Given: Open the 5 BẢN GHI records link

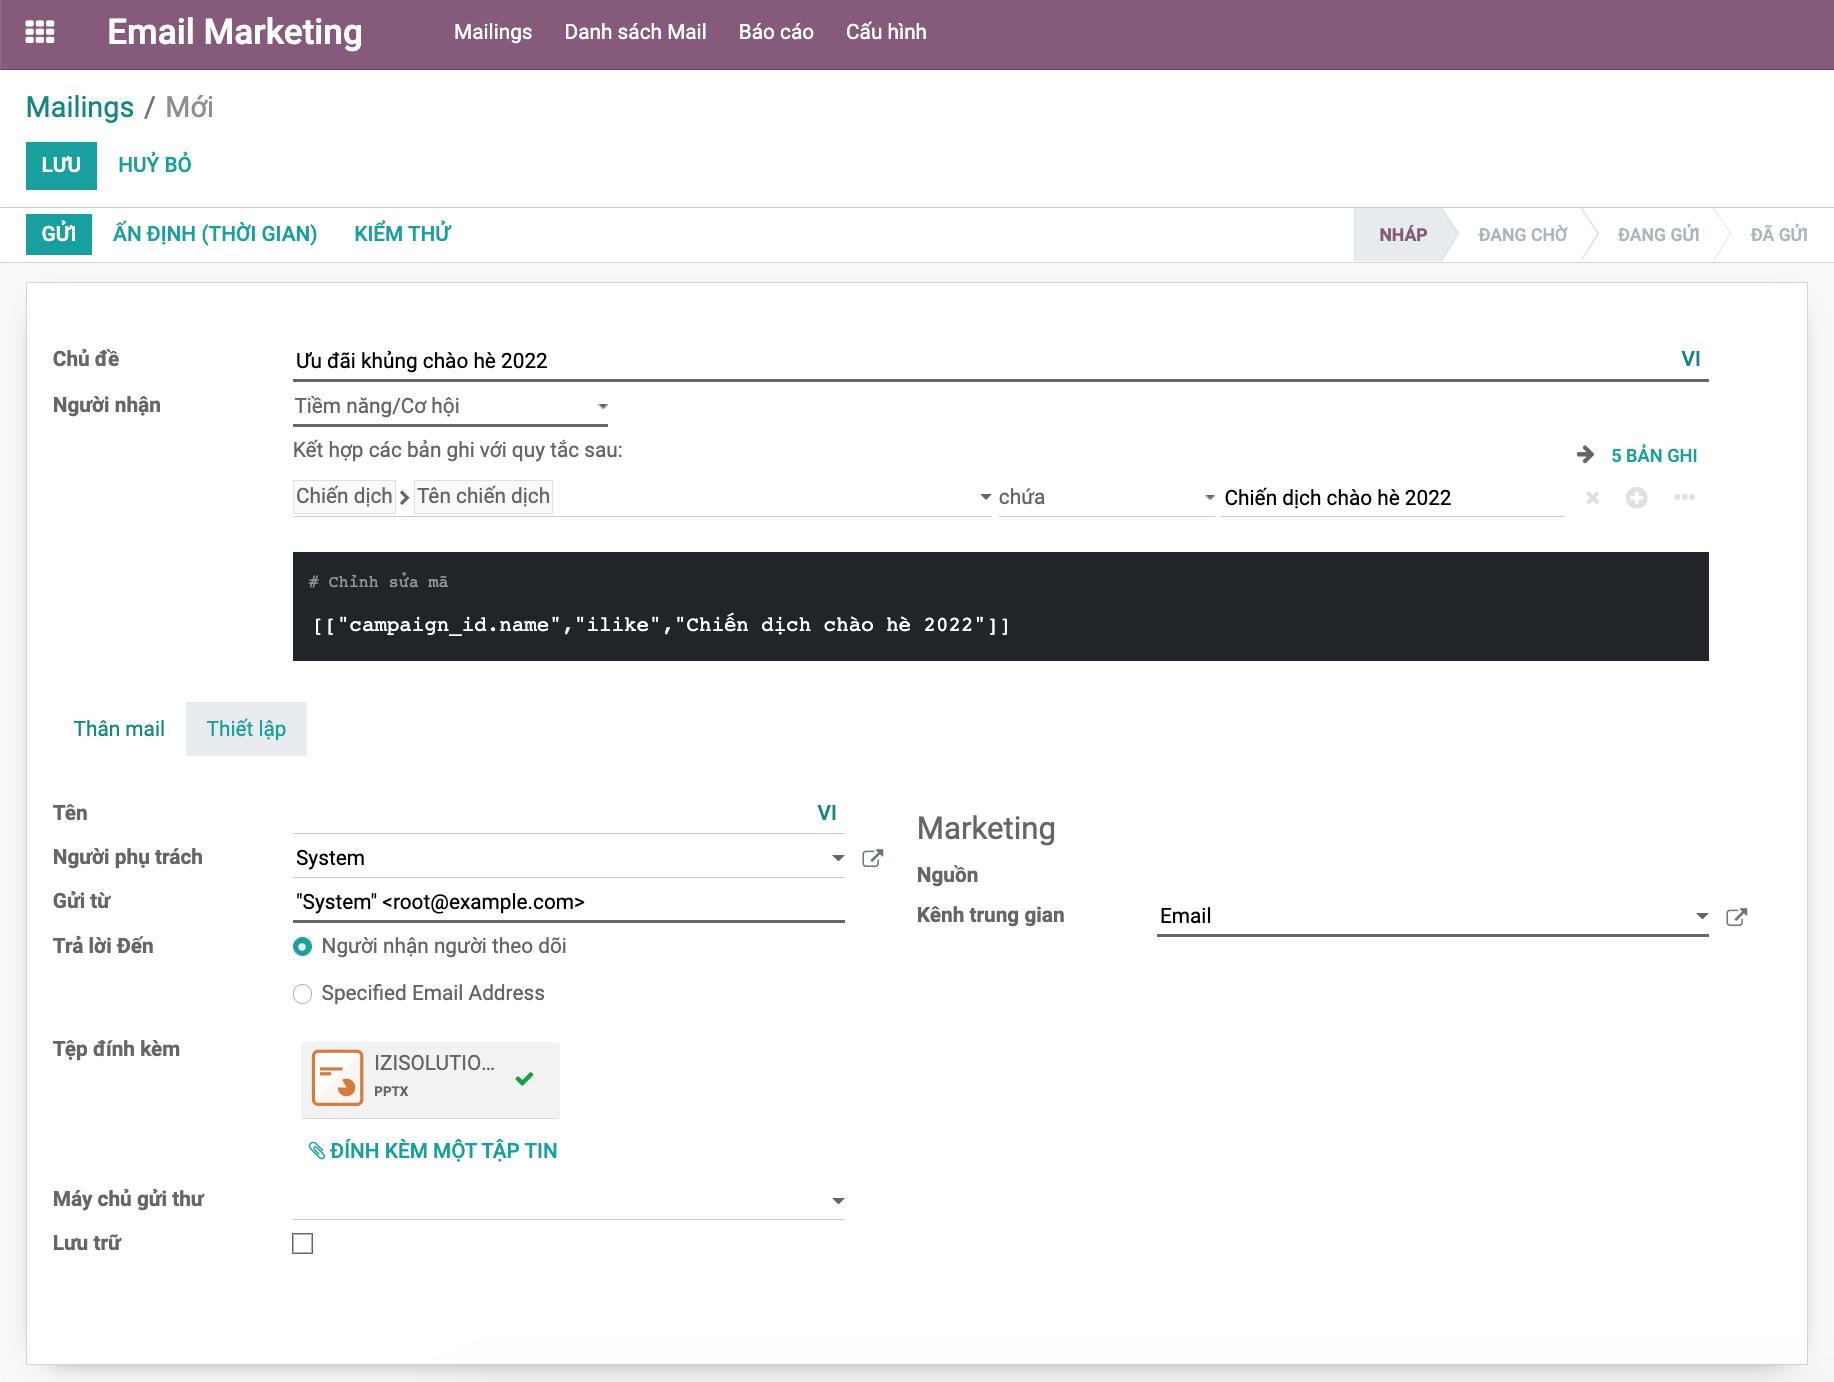Looking at the screenshot, I should click(1654, 456).
